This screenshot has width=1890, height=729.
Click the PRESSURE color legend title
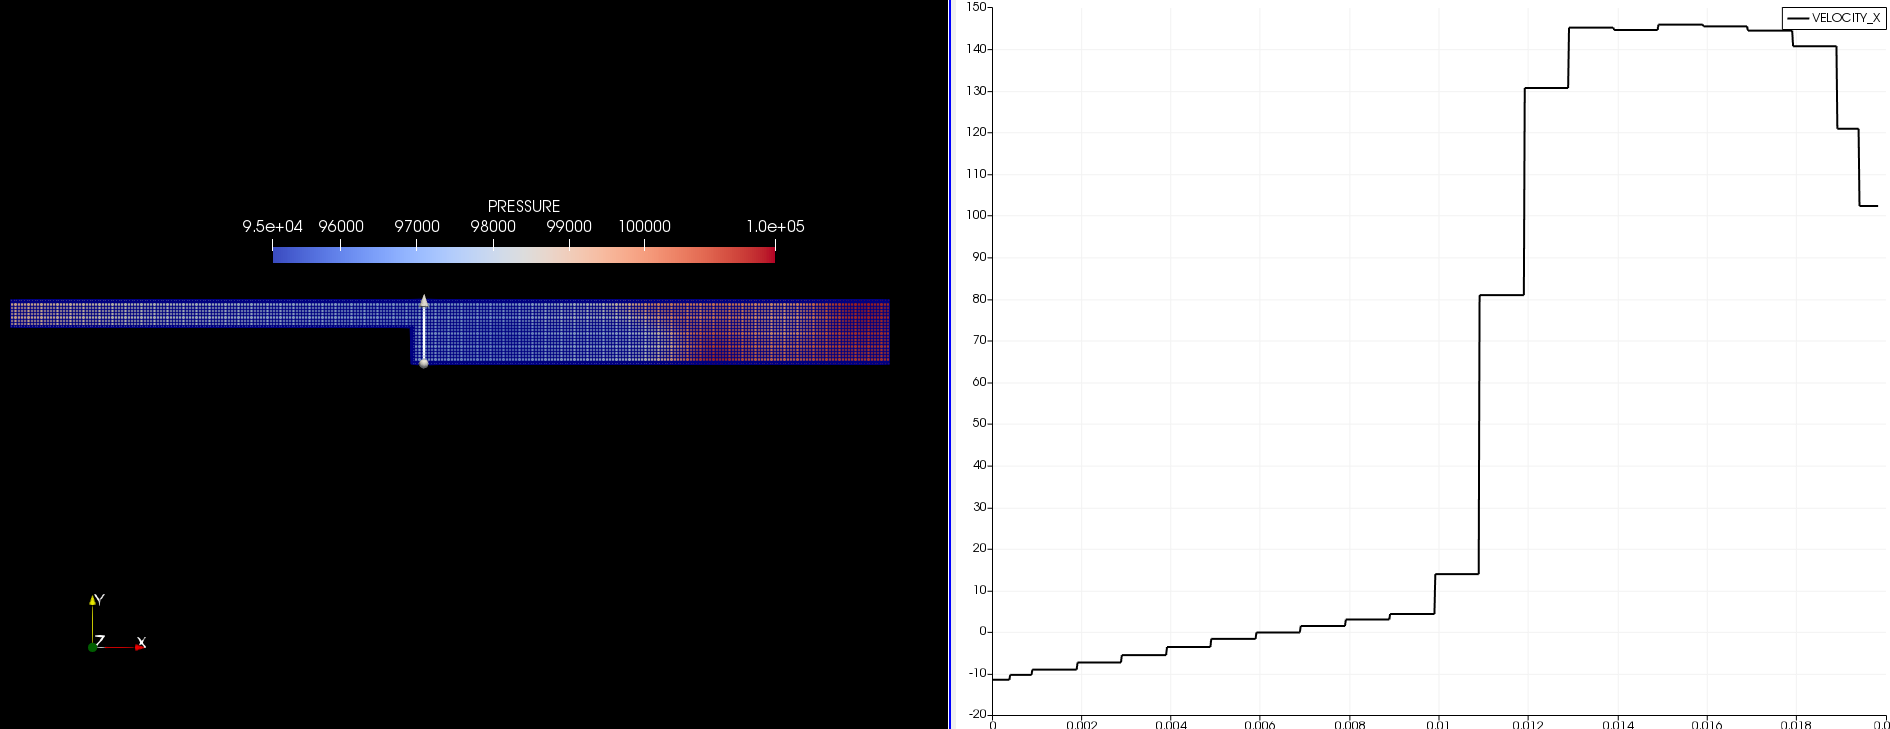click(523, 206)
